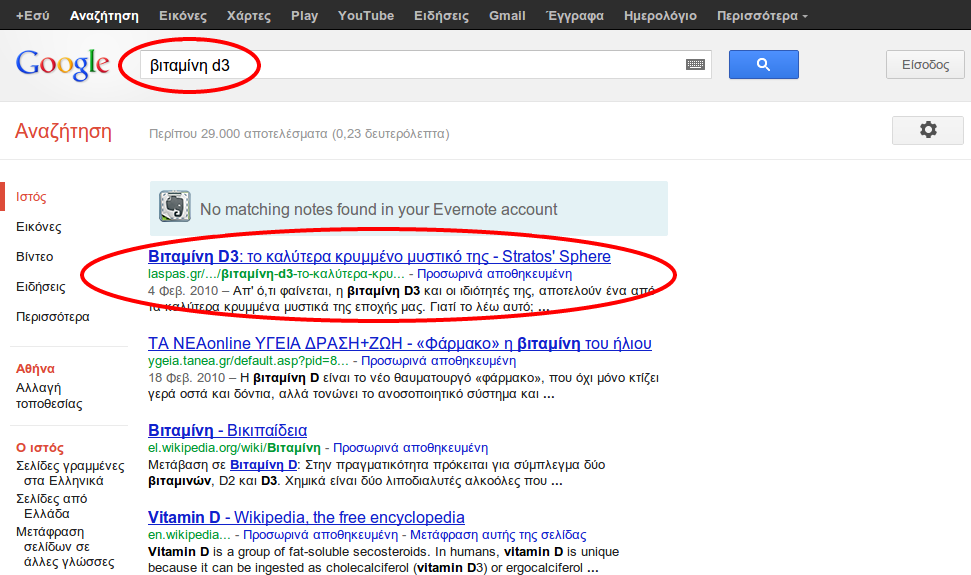This screenshot has height=575, width=971.
Task: Open the Βιταμίνη - Βικιπαίδεια result
Action: [227, 430]
